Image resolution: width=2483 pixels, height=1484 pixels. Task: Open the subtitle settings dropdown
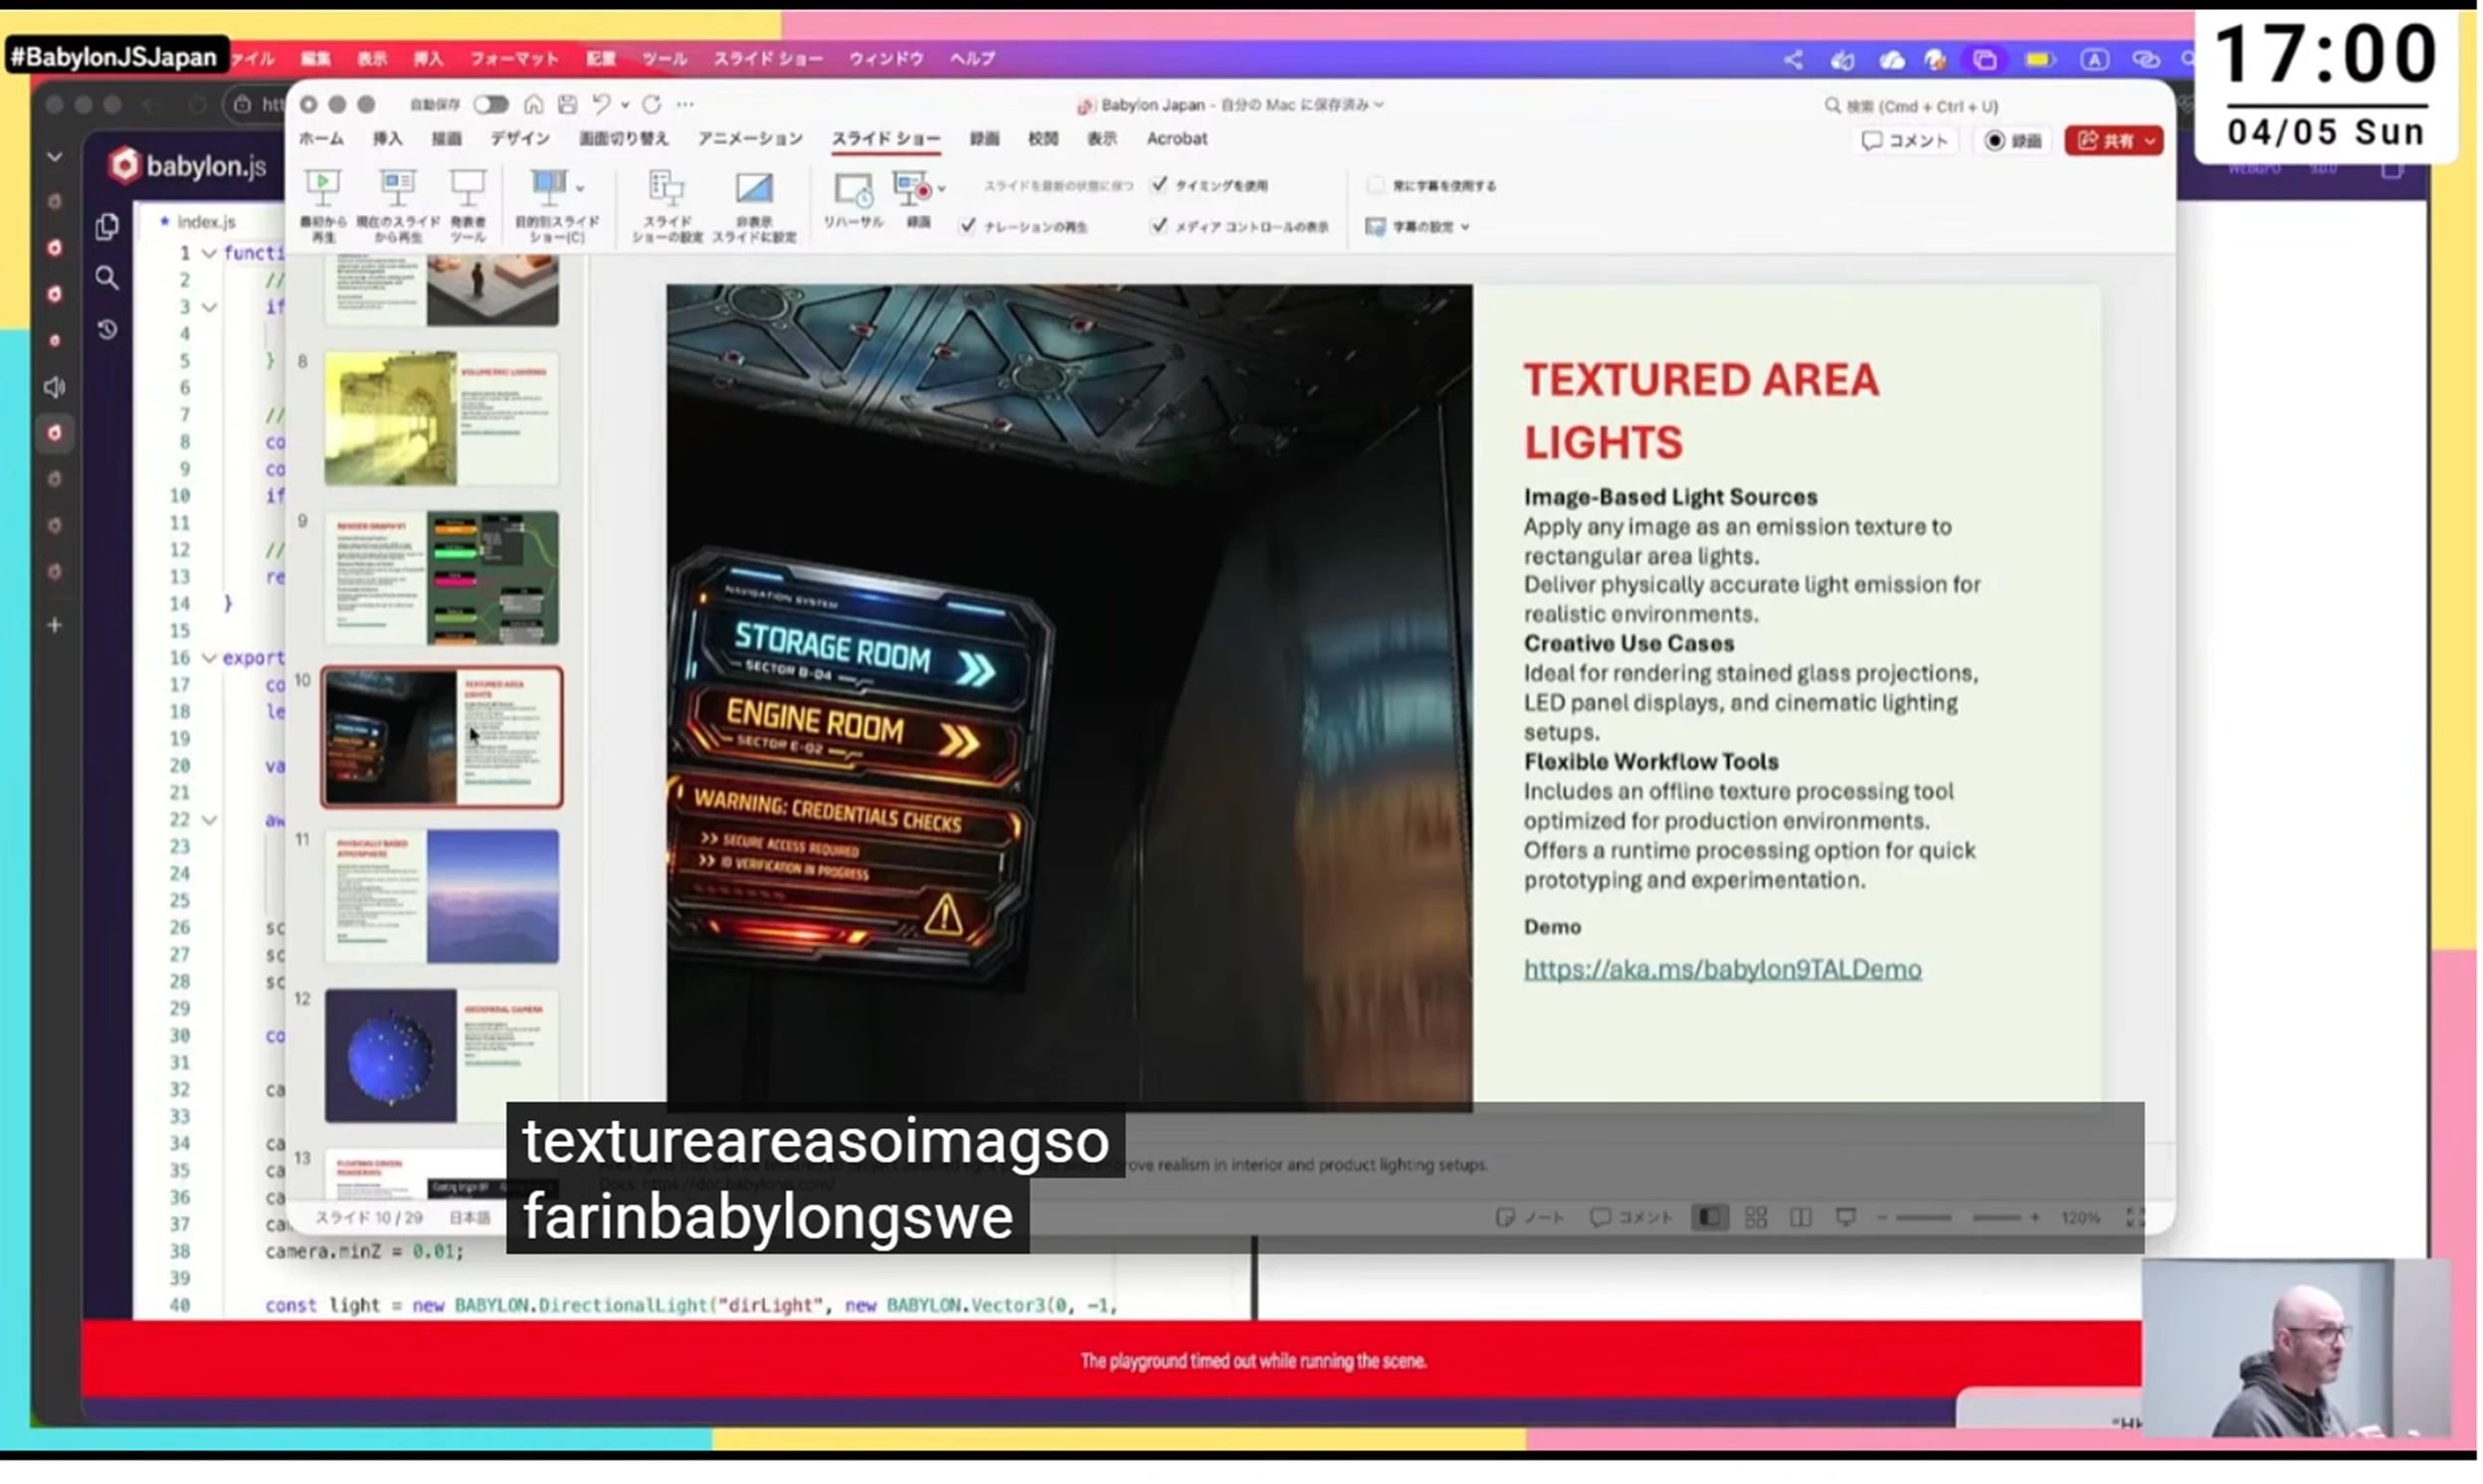tap(1419, 227)
